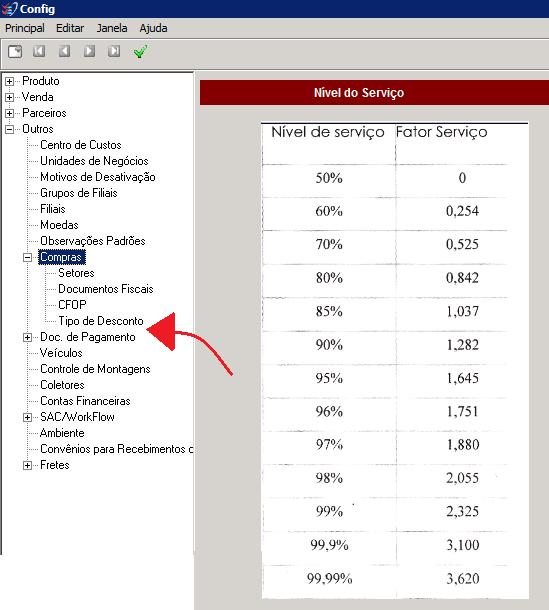Expand the Doc. de Pagamento node
This screenshot has width=549, height=610.
(27, 337)
